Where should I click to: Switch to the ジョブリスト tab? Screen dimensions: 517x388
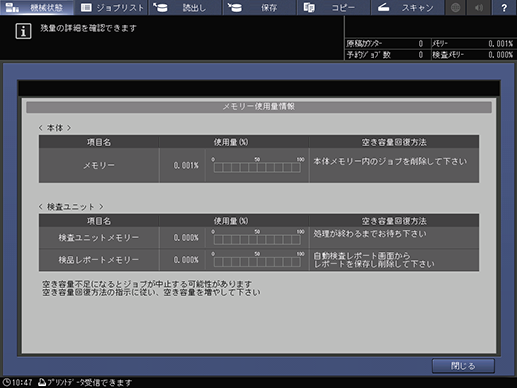tap(111, 7)
